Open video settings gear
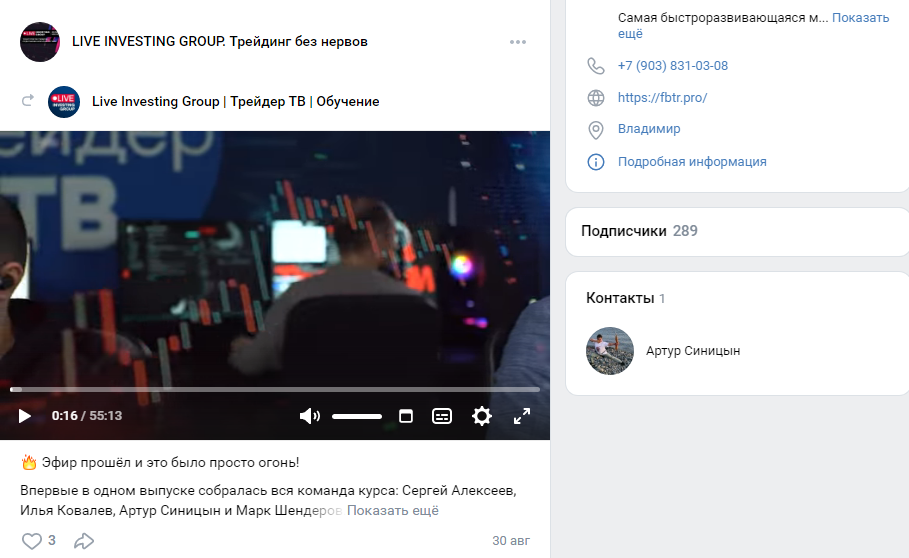 (x=482, y=416)
